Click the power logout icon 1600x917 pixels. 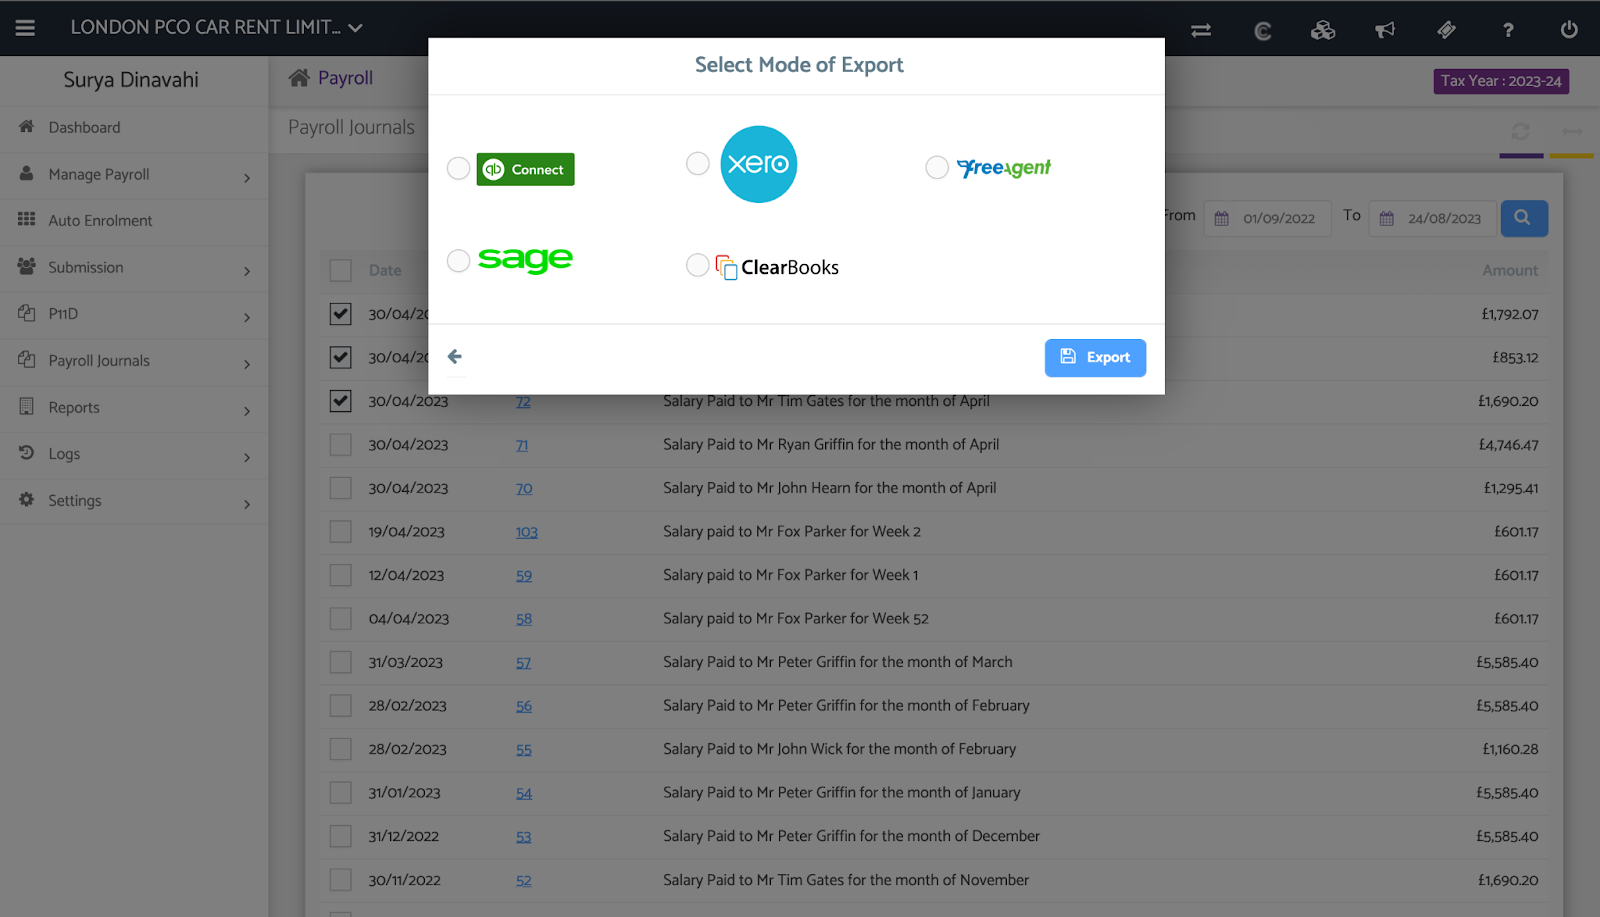tap(1569, 30)
